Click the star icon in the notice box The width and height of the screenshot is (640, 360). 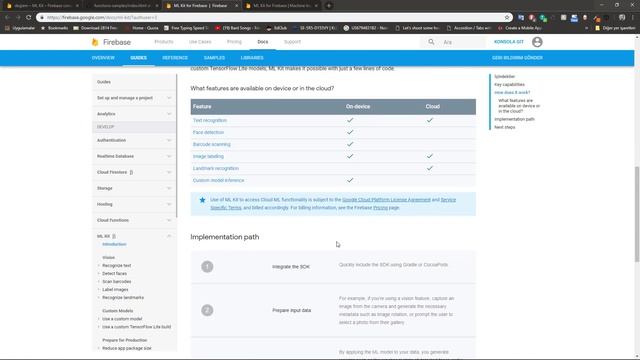[202, 200]
